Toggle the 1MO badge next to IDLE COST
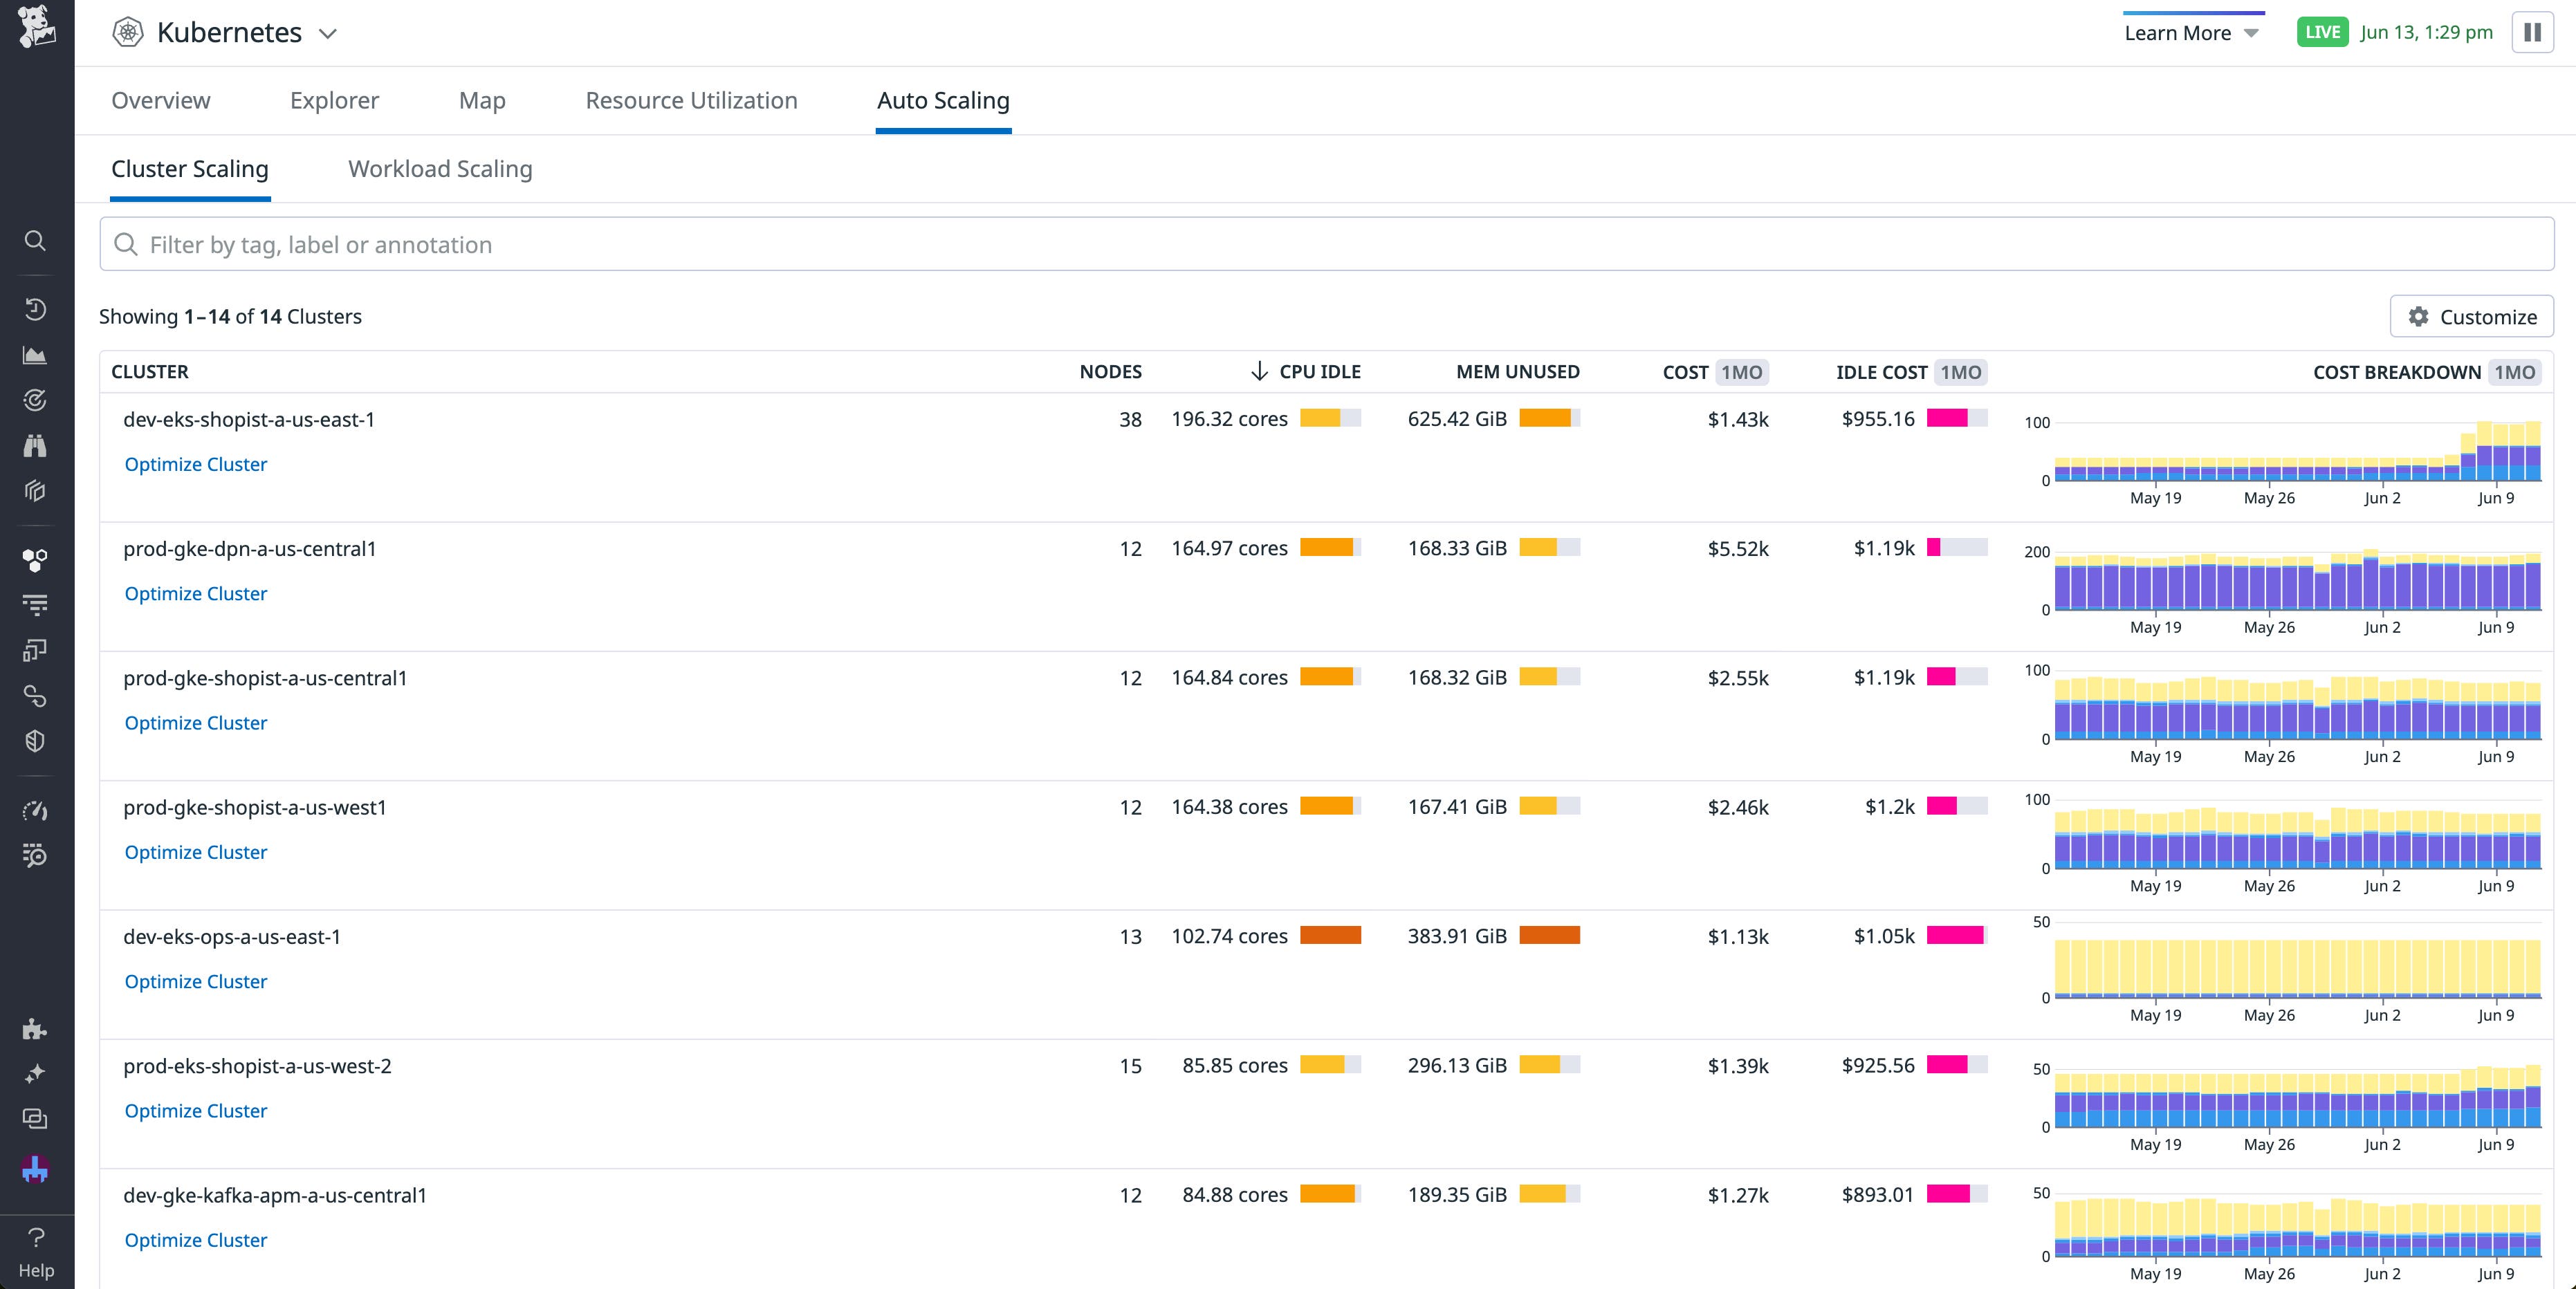 (x=1961, y=372)
